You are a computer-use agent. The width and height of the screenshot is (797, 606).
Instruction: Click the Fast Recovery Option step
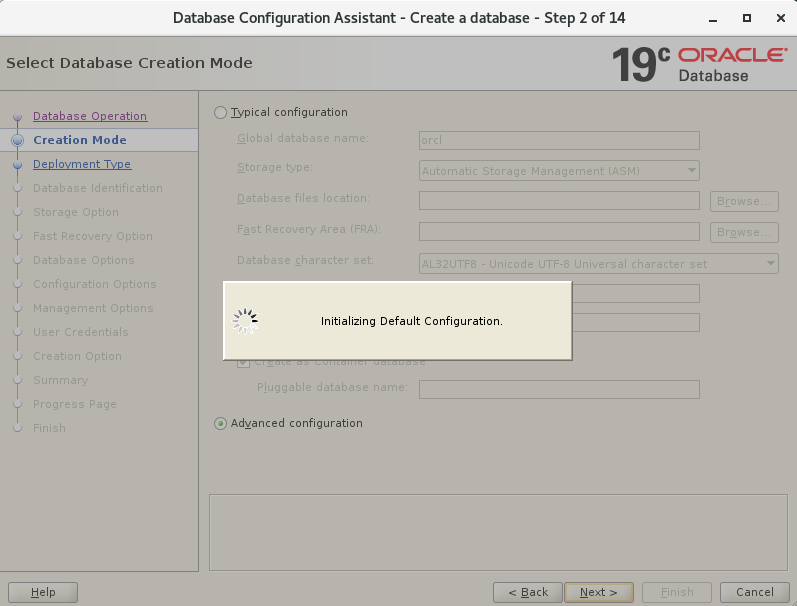tap(93, 236)
